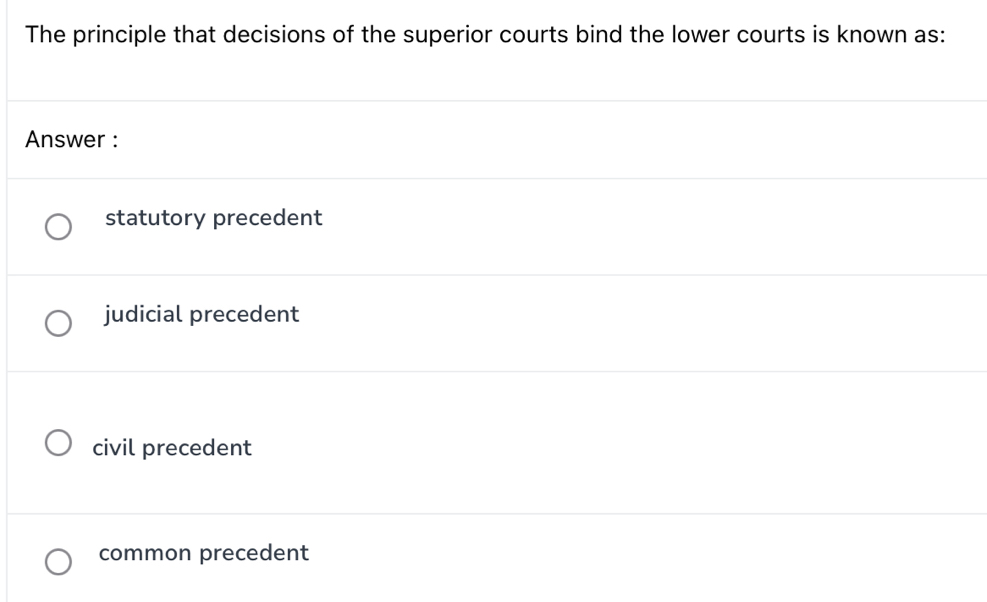This screenshot has width=987, height=602.
Task: Select the 'common precedent' radio button
Action: click(60, 562)
